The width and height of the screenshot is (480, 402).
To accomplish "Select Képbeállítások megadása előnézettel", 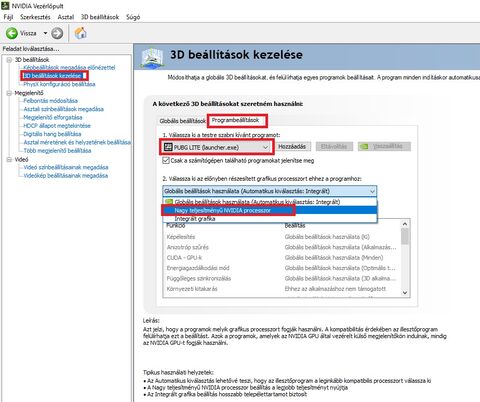I will (69, 68).
